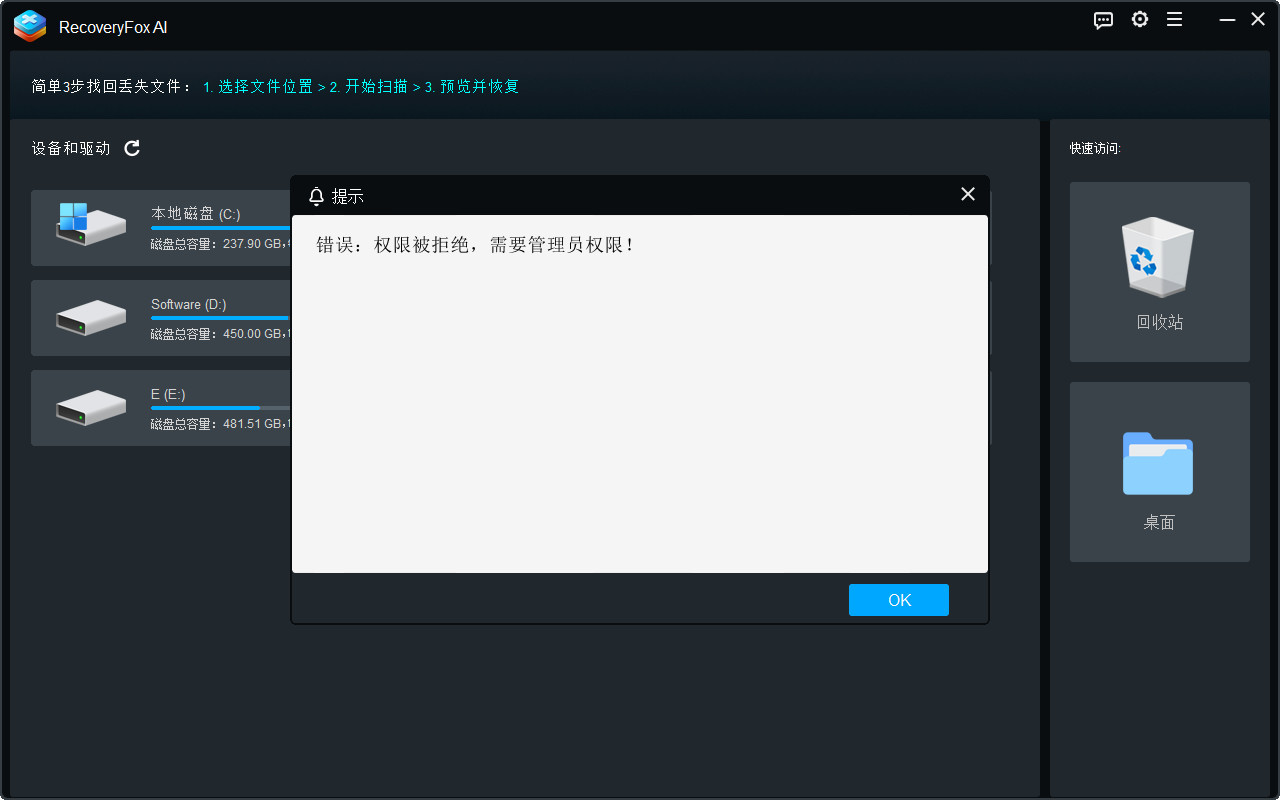
Task: Select the Software (D:) drive icon
Action: 90,318
